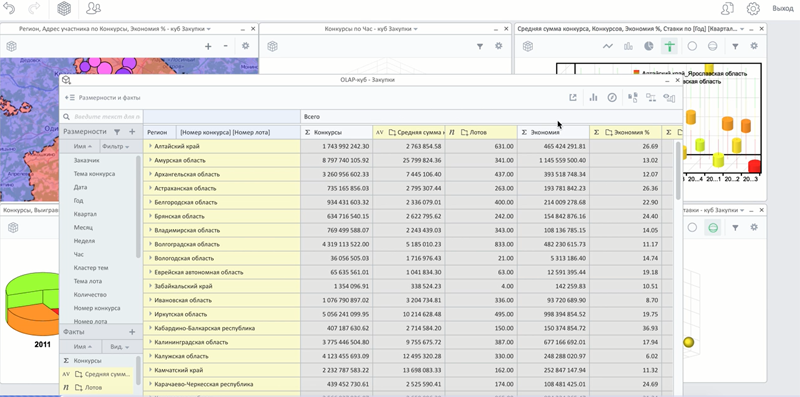Viewport: 800px width, 397px height.
Task: Add a new dimension with plus beside Размерности
Action: [x=132, y=132]
